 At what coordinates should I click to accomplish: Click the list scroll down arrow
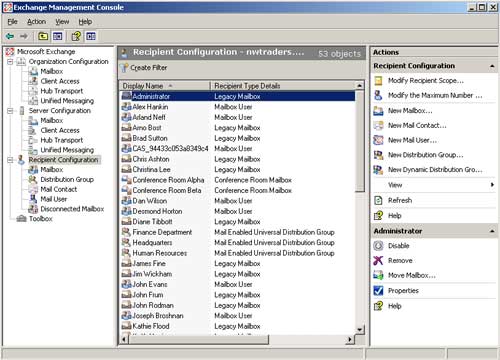click(360, 330)
